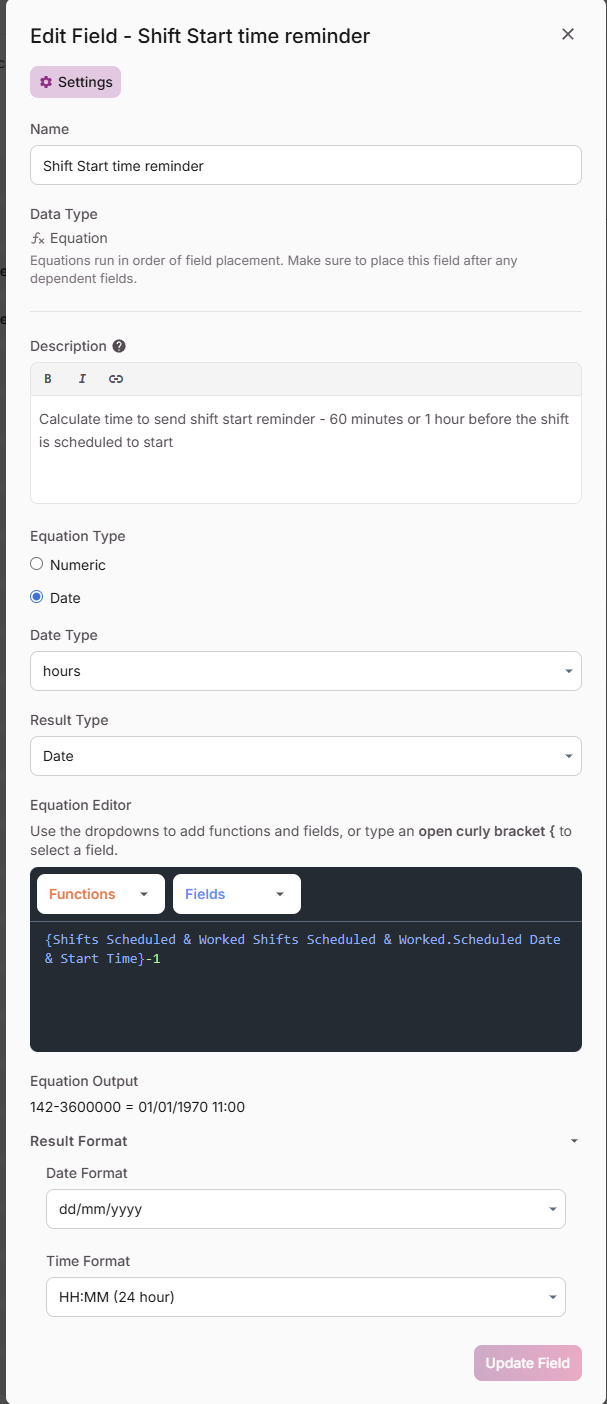The image size is (607, 1404).
Task: Click the bold formatting icon
Action: (48, 379)
